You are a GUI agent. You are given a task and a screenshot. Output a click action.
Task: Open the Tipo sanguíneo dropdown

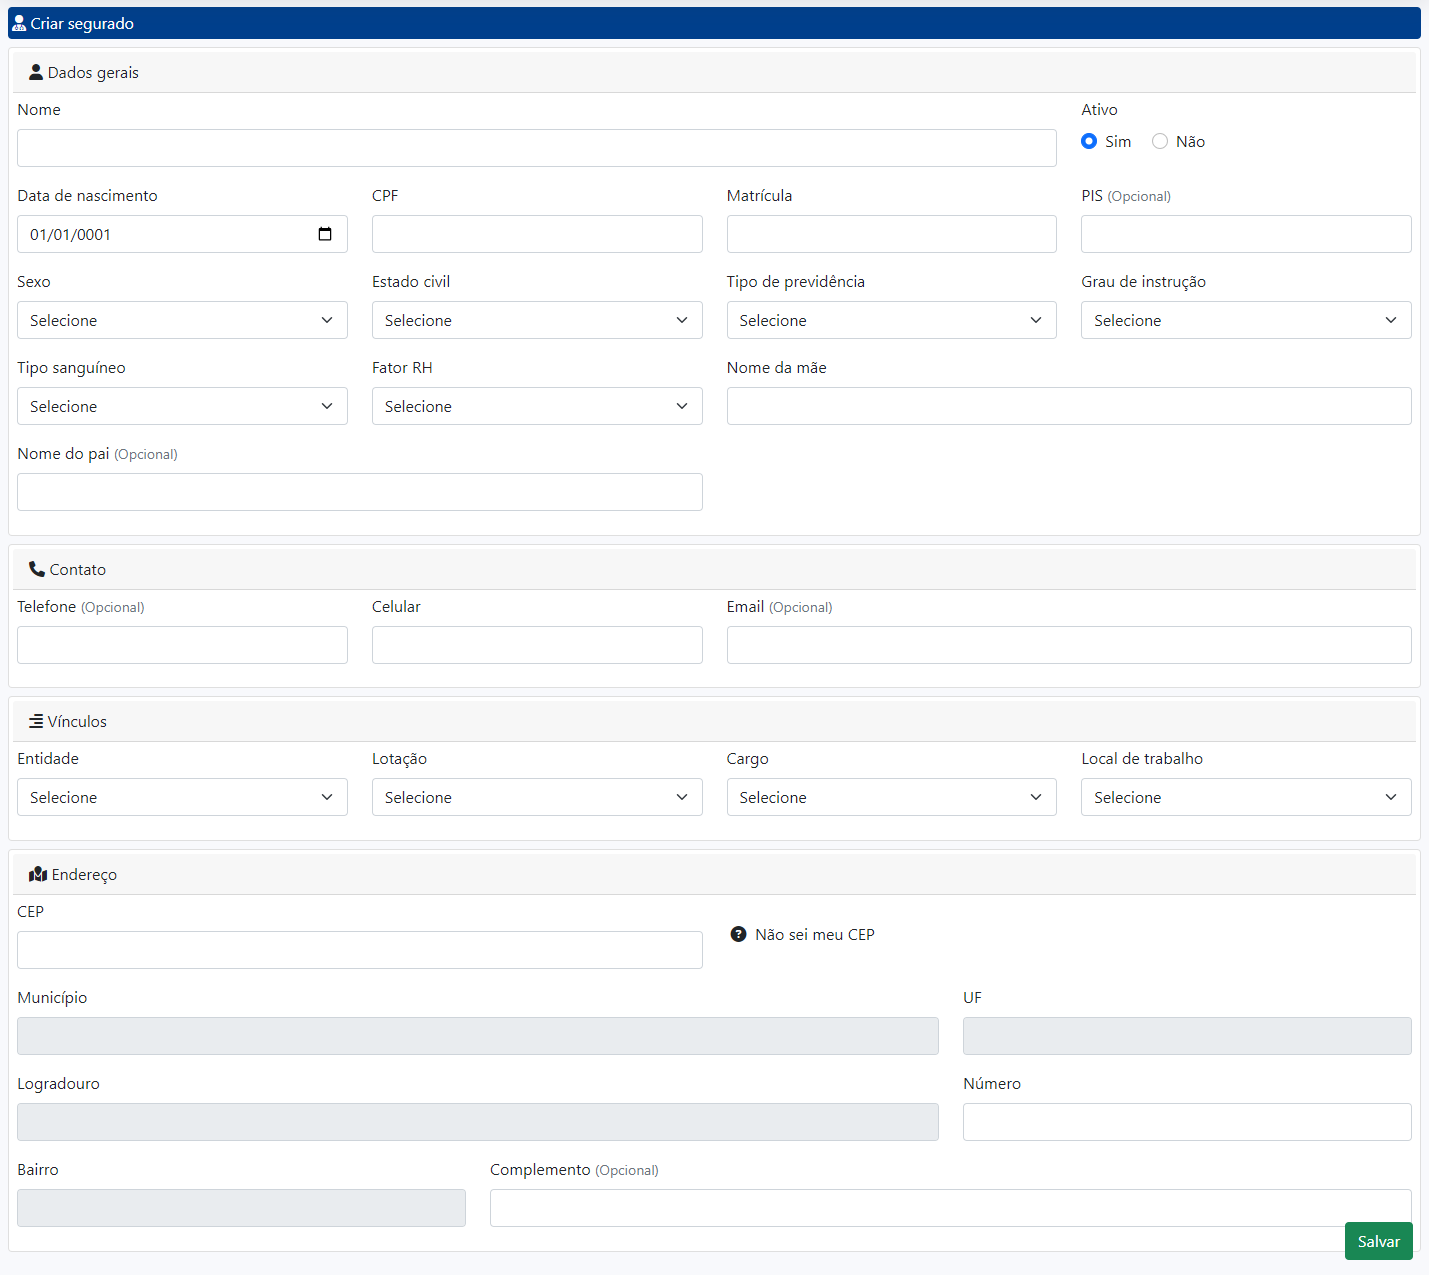pyautogui.click(x=182, y=406)
